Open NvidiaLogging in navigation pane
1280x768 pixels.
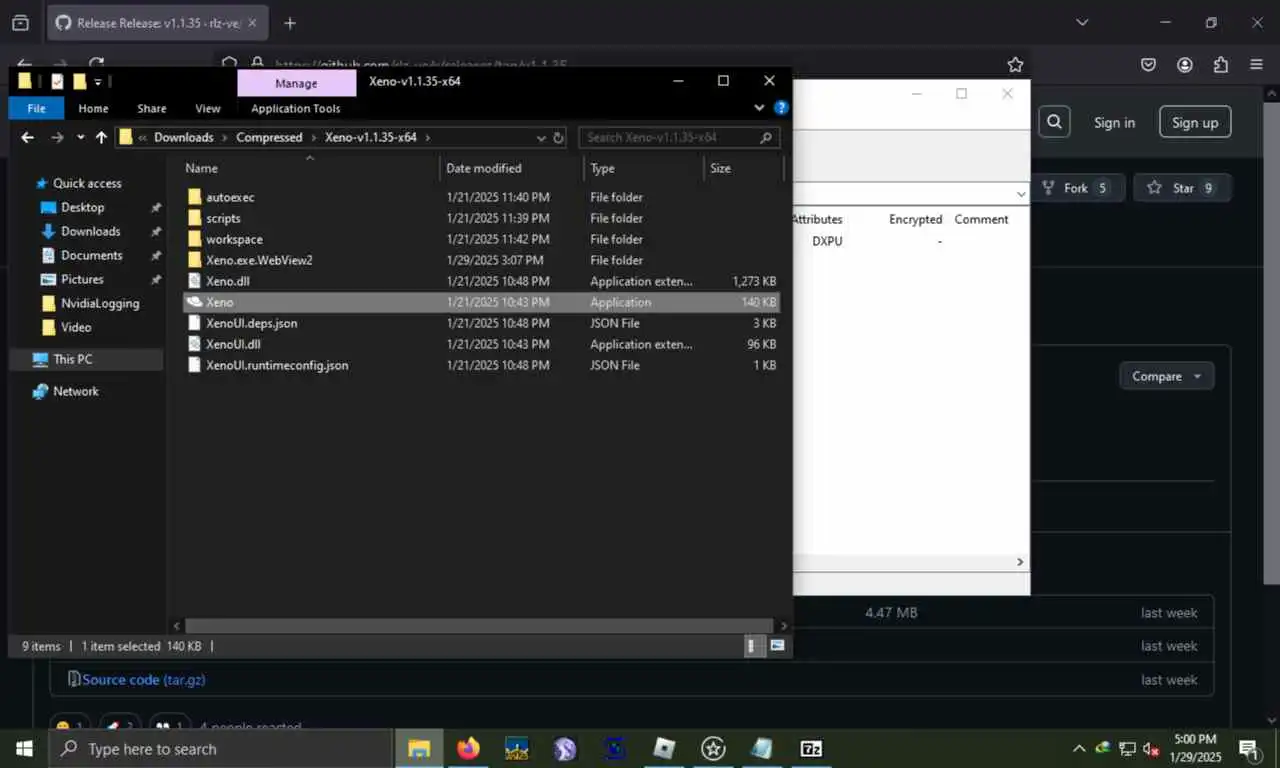pos(100,303)
